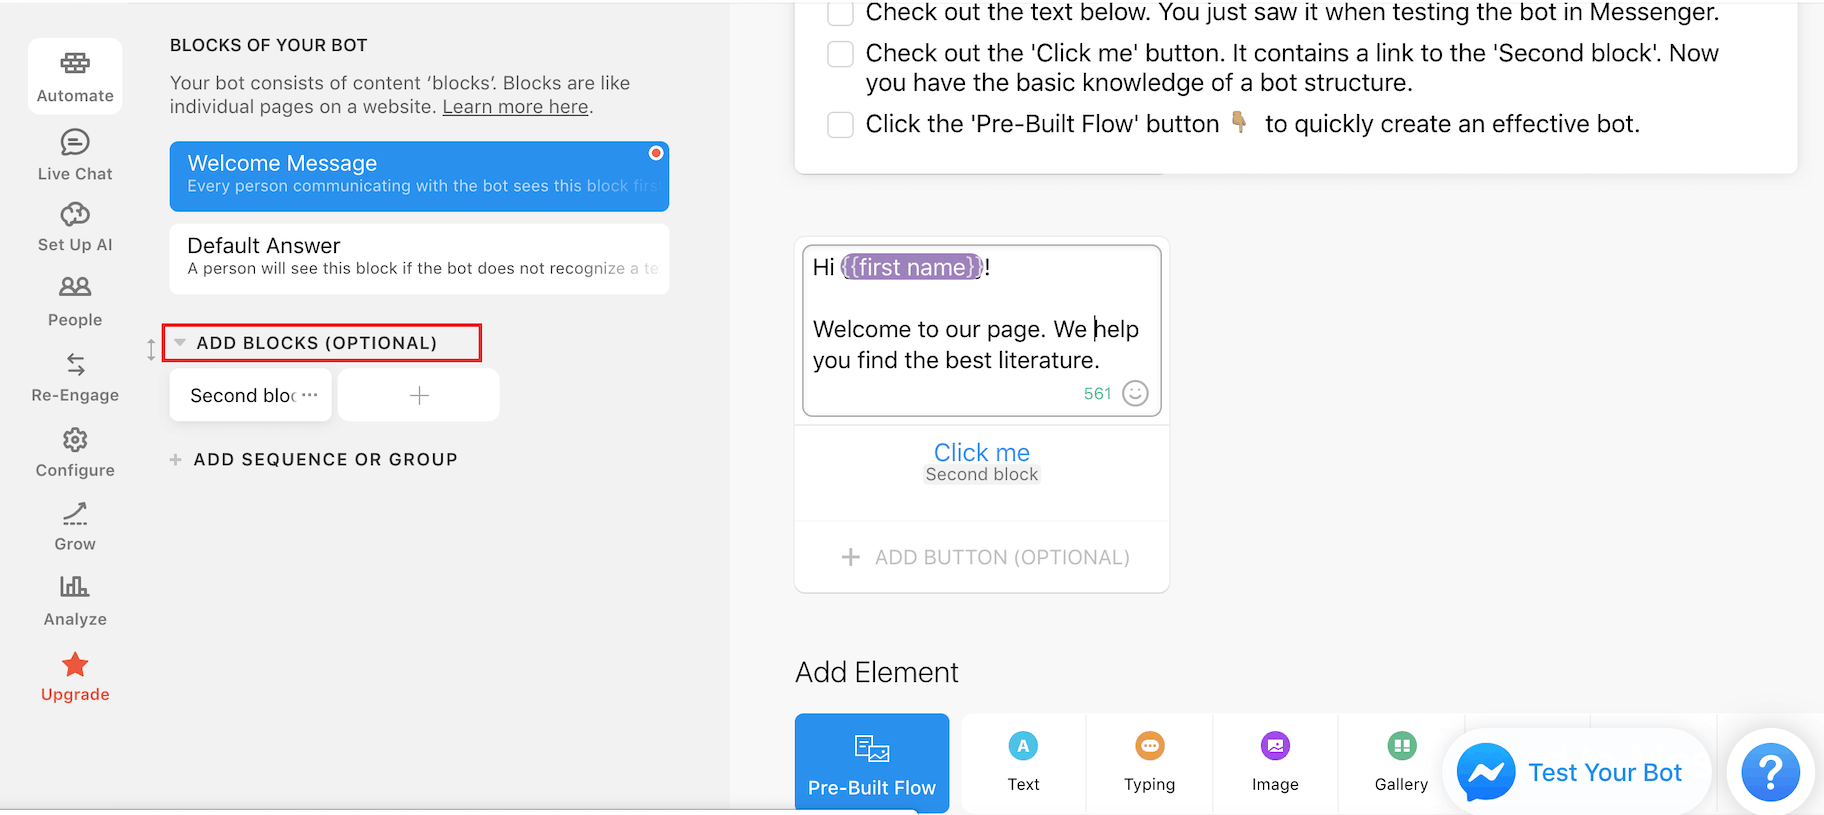Viewport: 1824px width, 815px height.
Task: Open Analyze bar chart icon
Action: [75, 587]
